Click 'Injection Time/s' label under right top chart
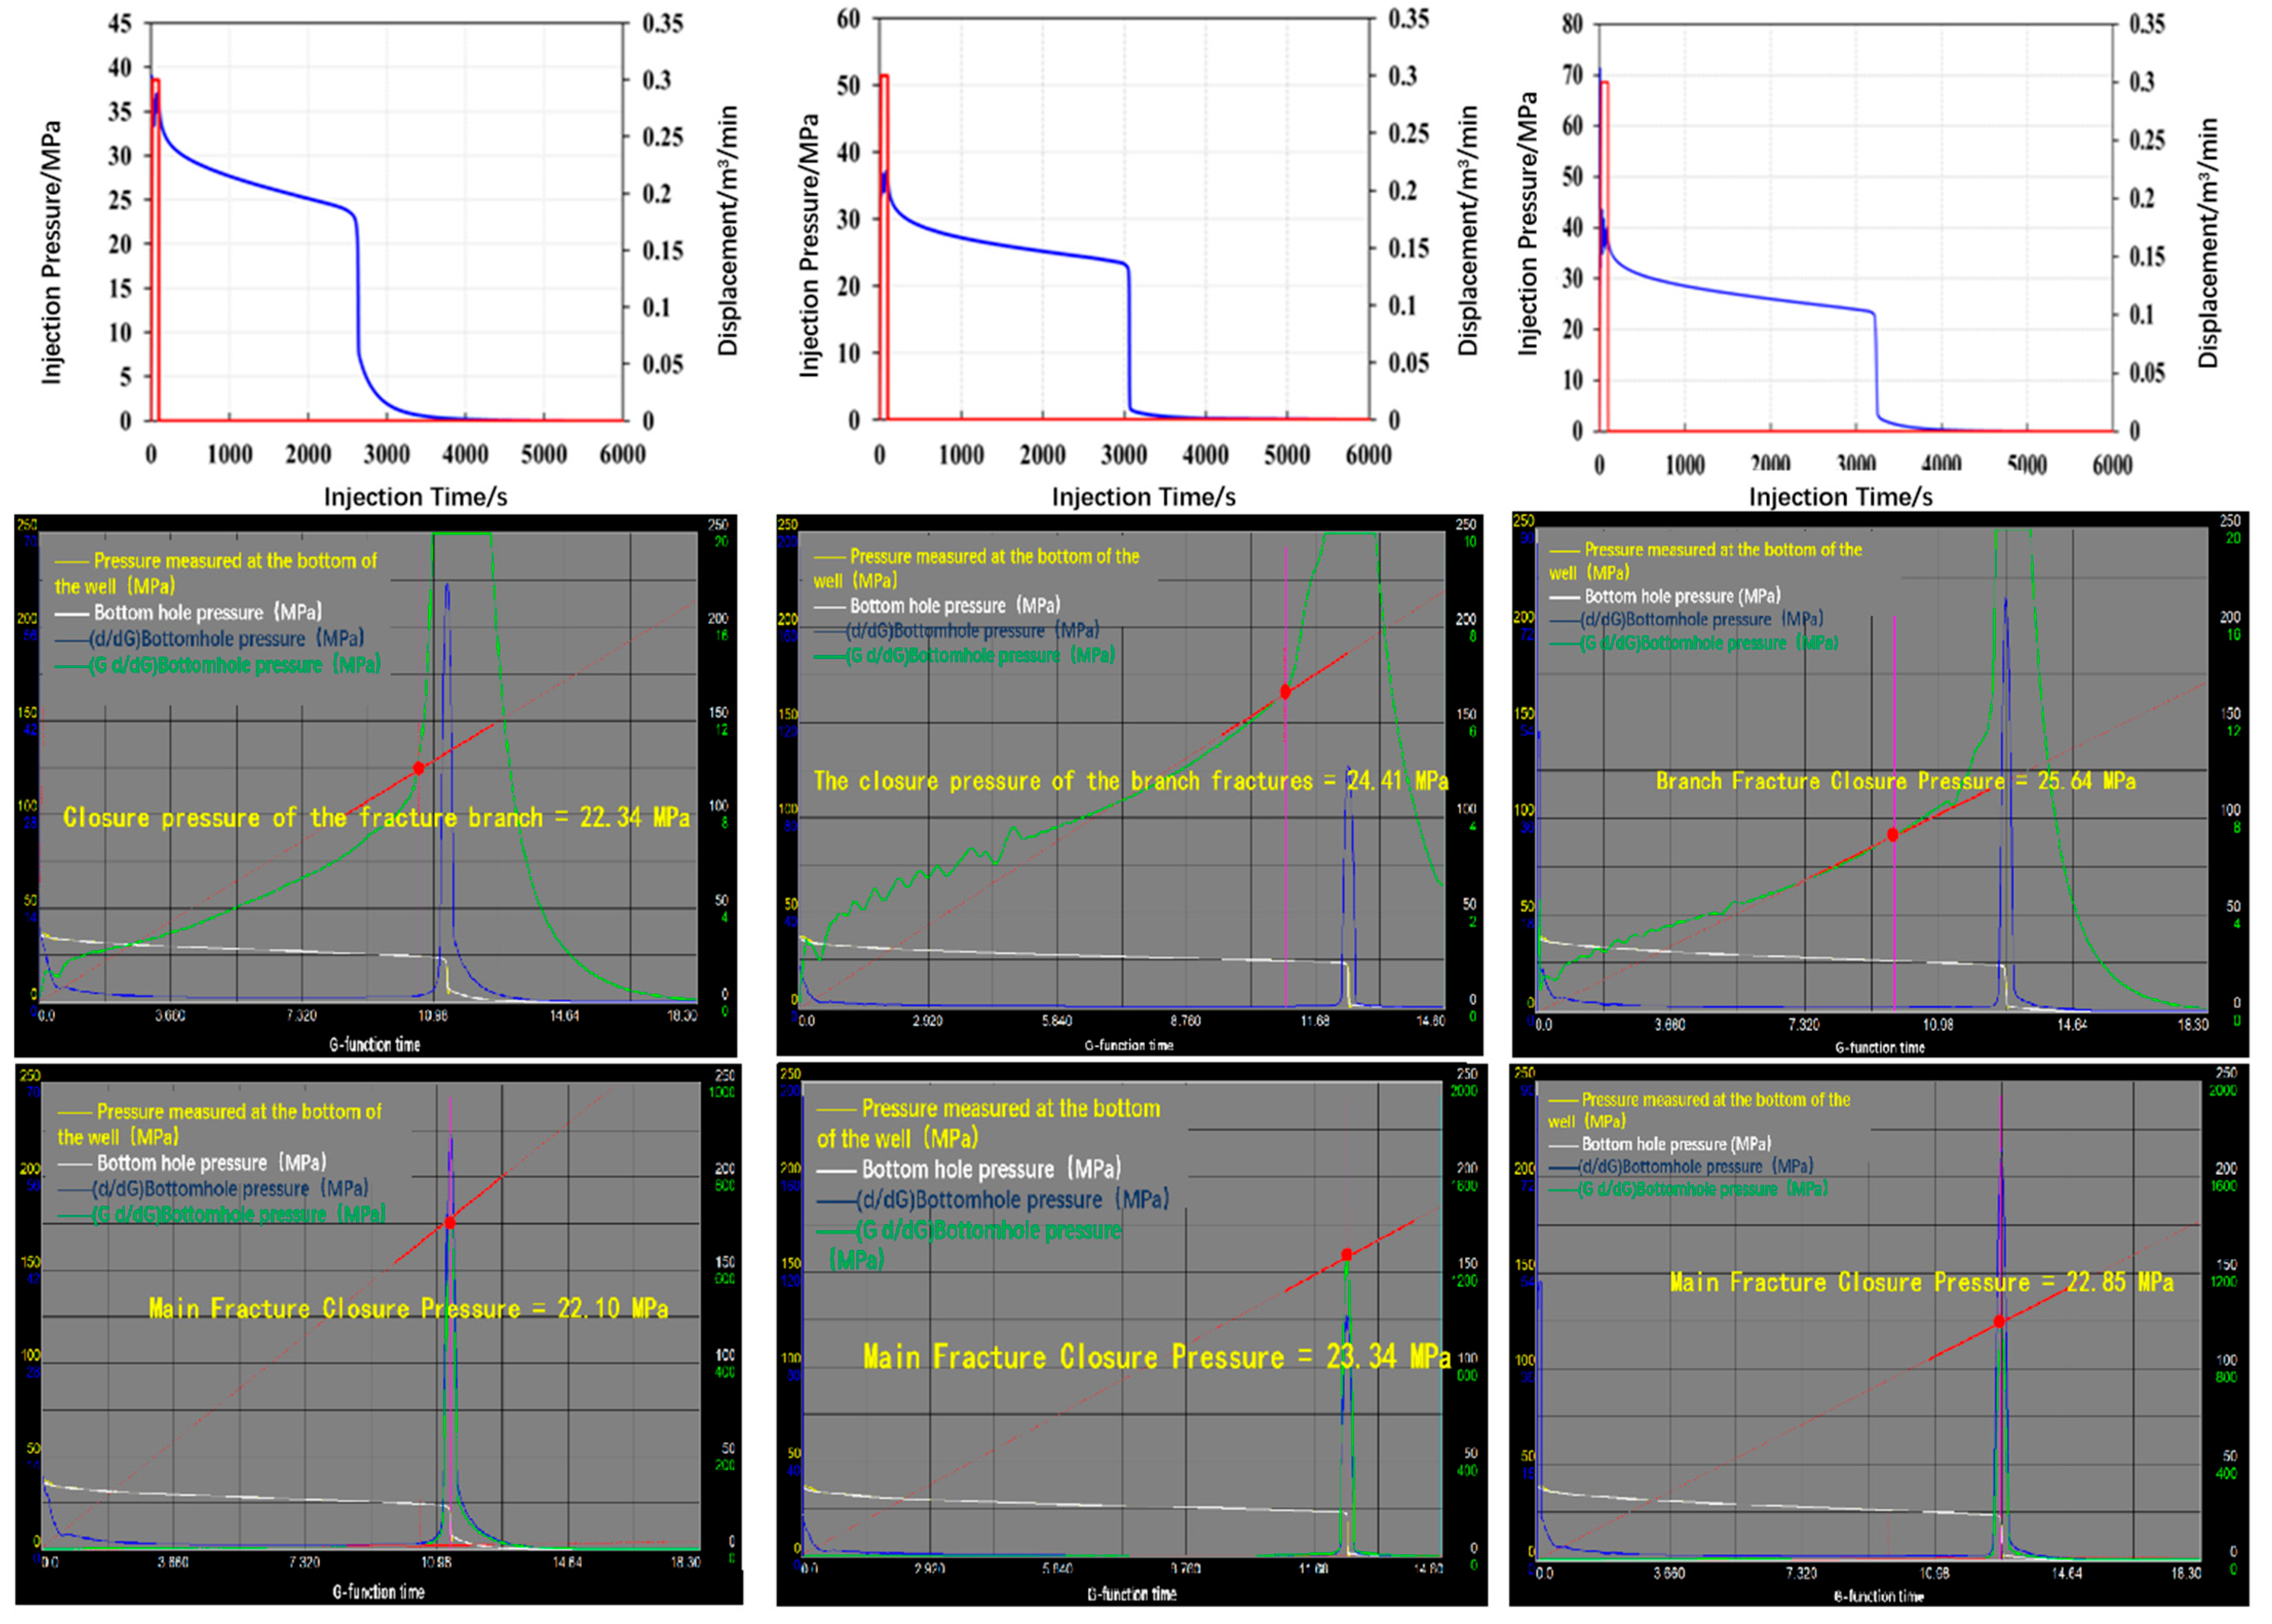This screenshot has width=2272, height=1624. coord(1840,497)
